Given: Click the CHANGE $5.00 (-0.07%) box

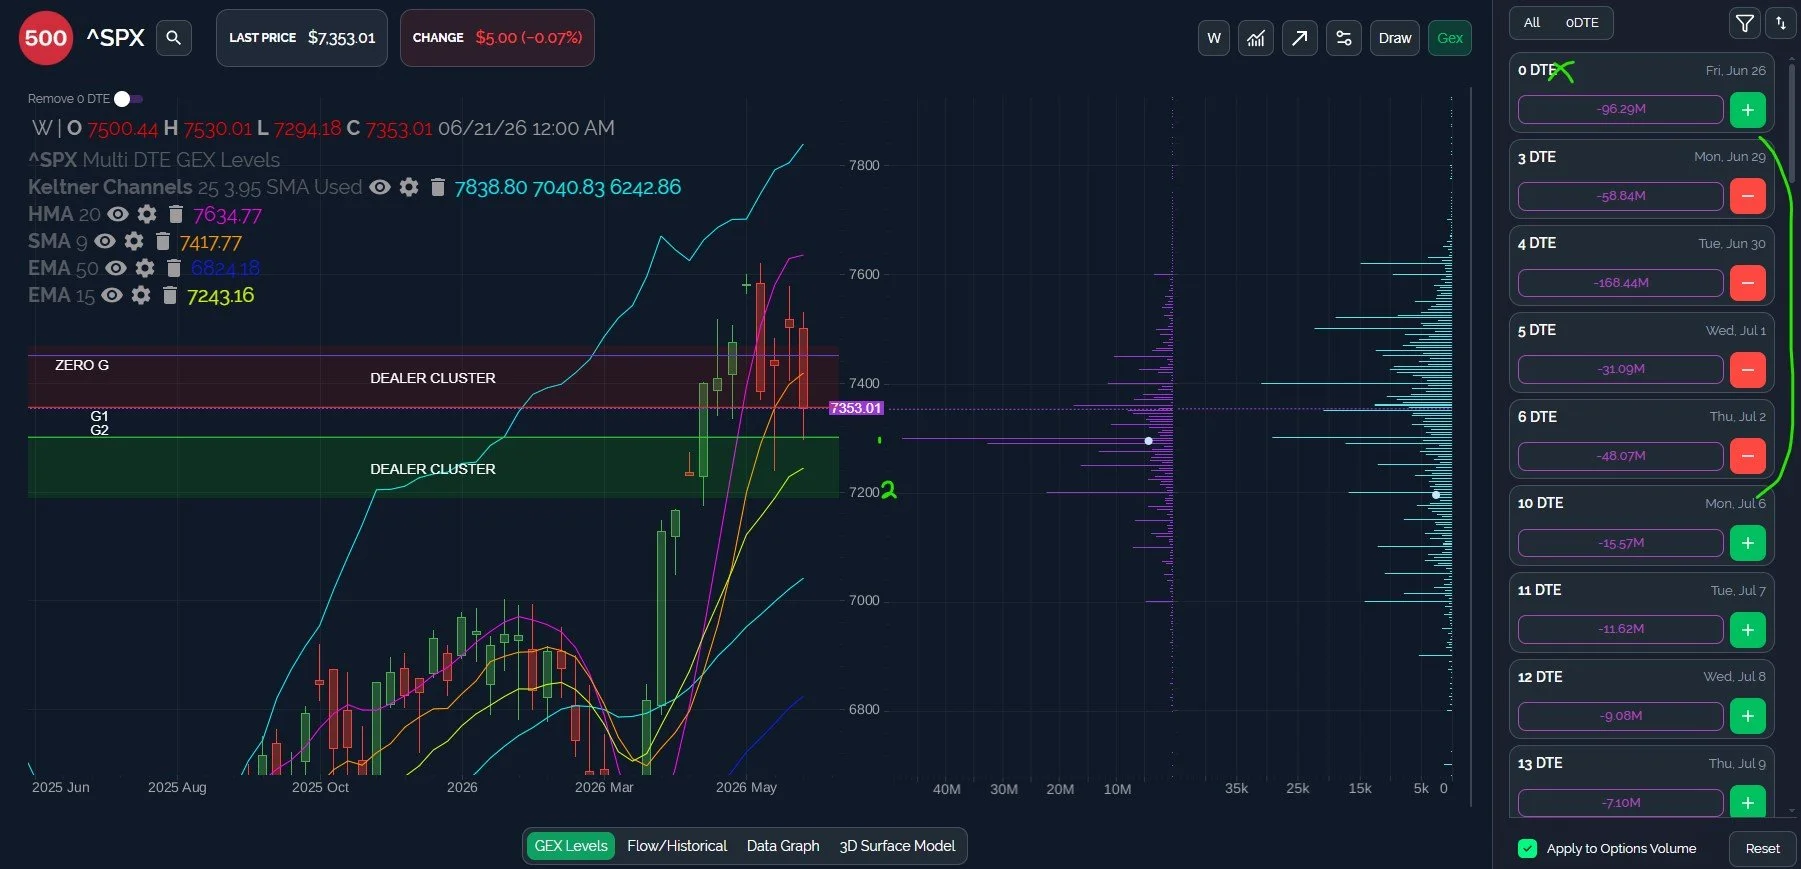Looking at the screenshot, I should [497, 38].
